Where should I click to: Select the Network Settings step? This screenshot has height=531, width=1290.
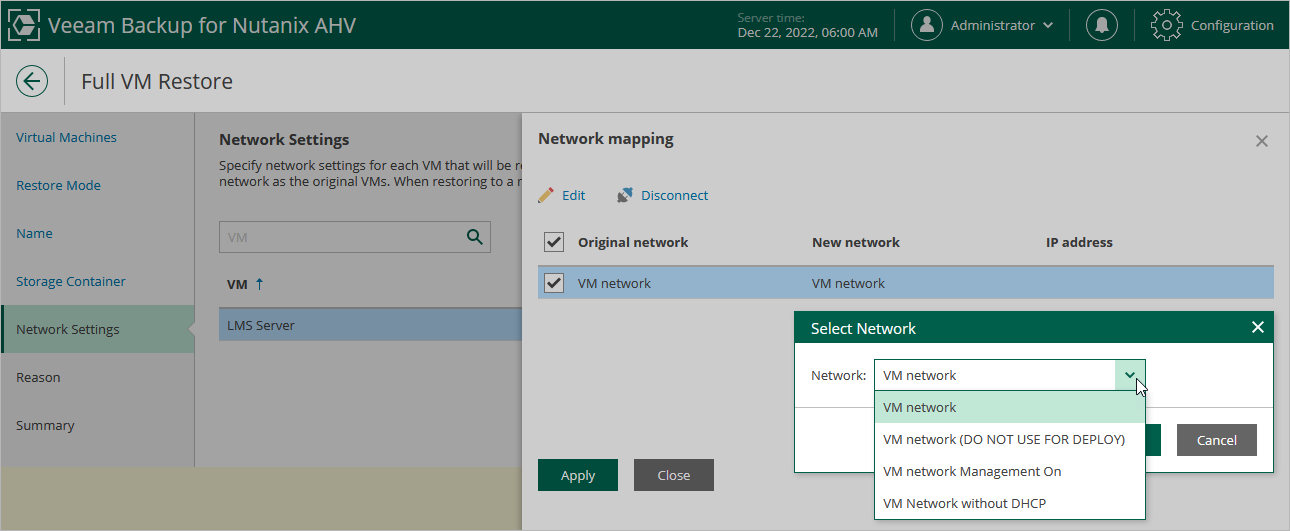click(98, 329)
